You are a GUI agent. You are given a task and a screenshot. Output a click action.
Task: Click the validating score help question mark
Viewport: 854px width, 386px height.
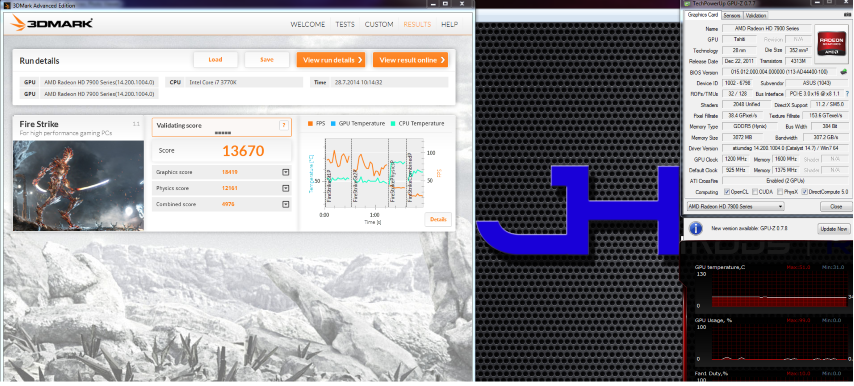click(x=284, y=125)
